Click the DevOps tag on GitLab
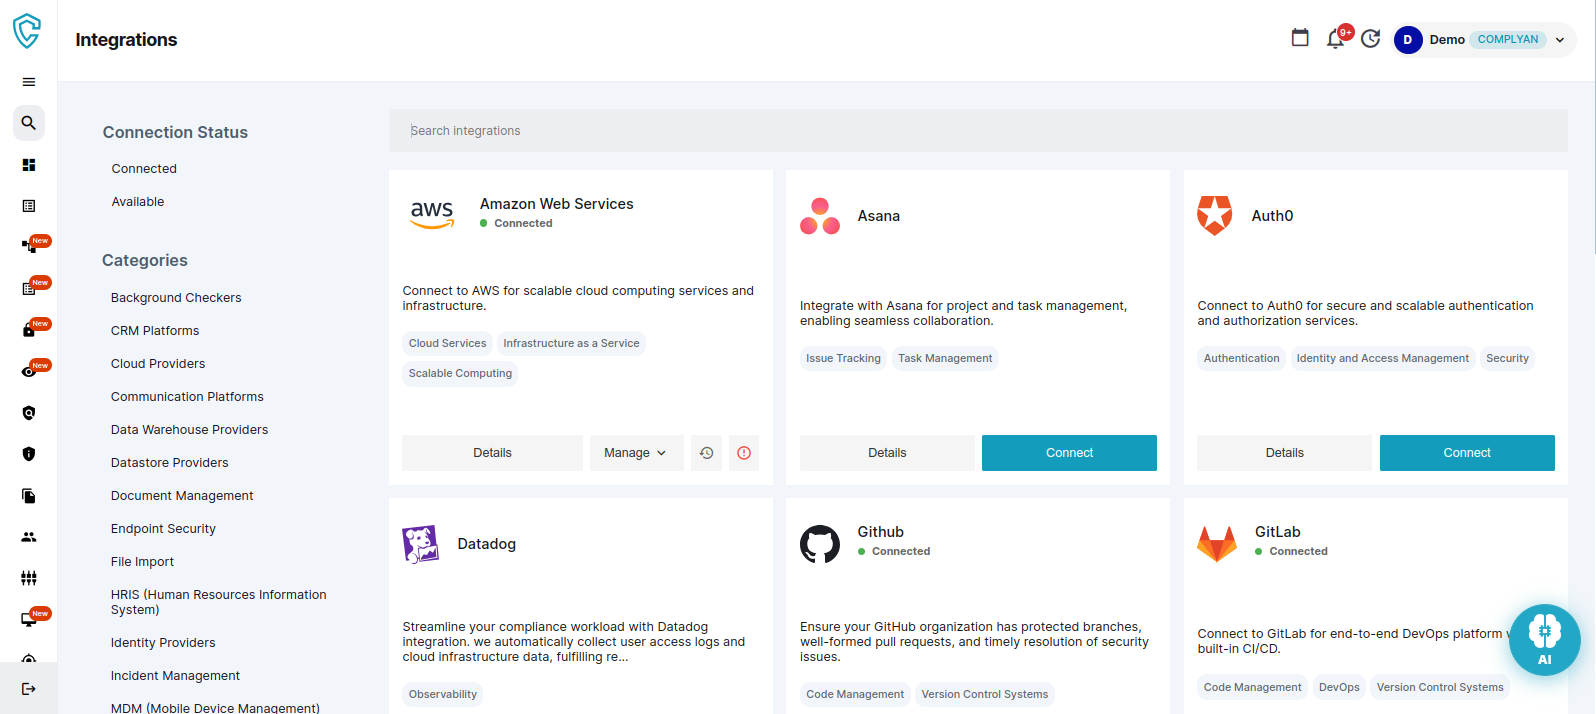This screenshot has height=714, width=1596. 1339,688
